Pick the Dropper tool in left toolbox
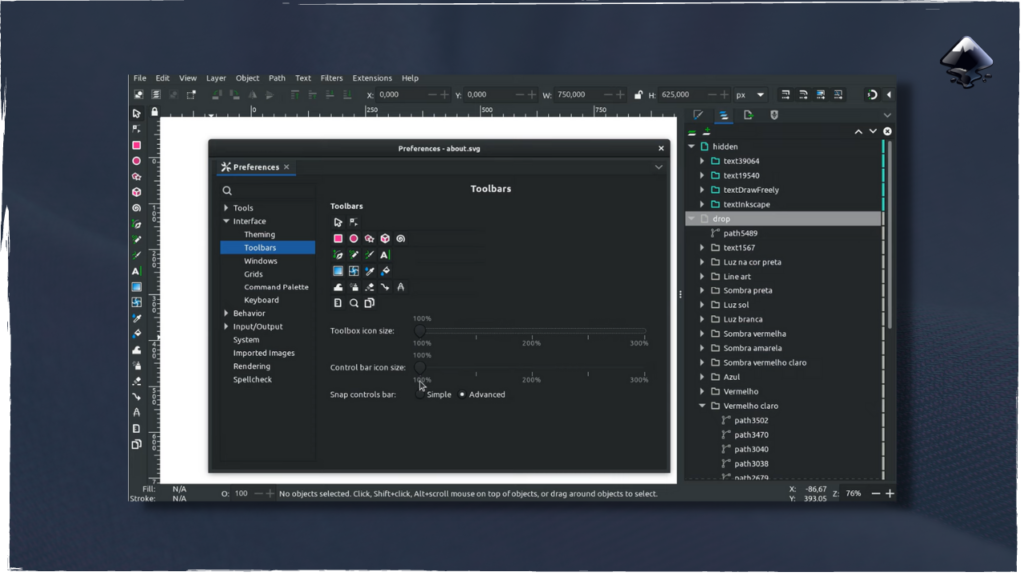This screenshot has height=576, width=1024. [136, 318]
